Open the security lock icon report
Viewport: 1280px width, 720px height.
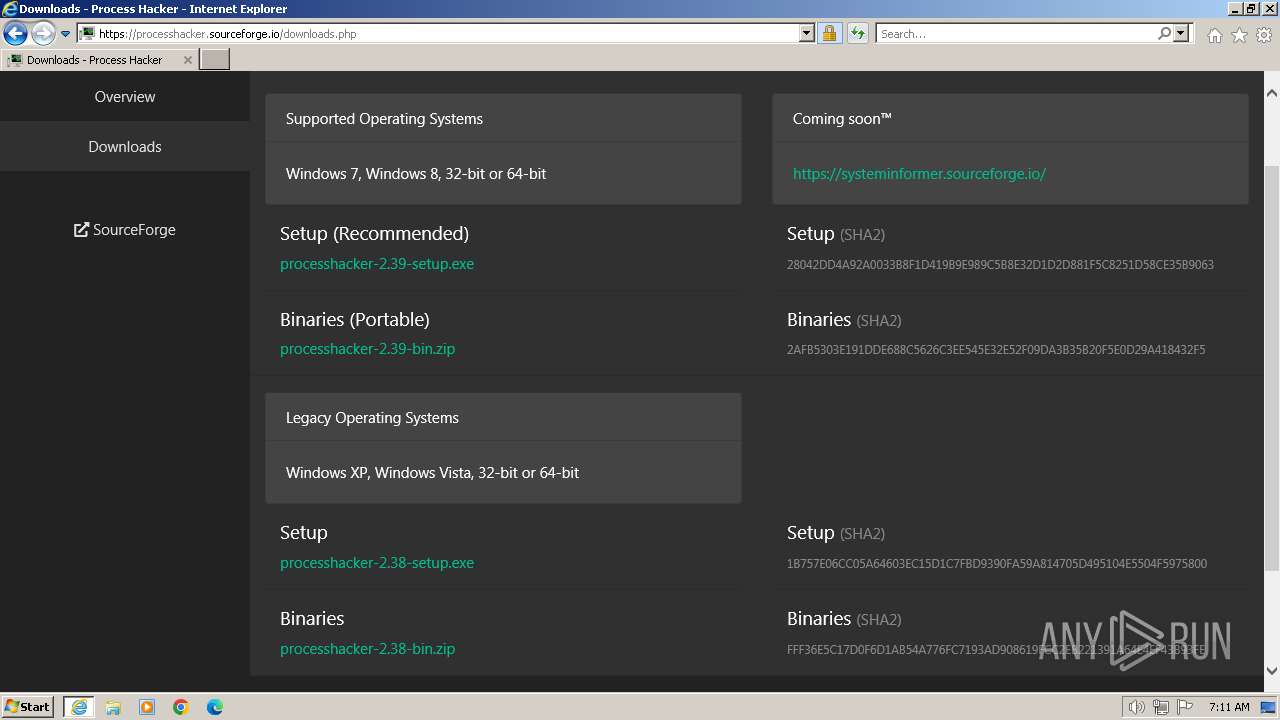829,33
